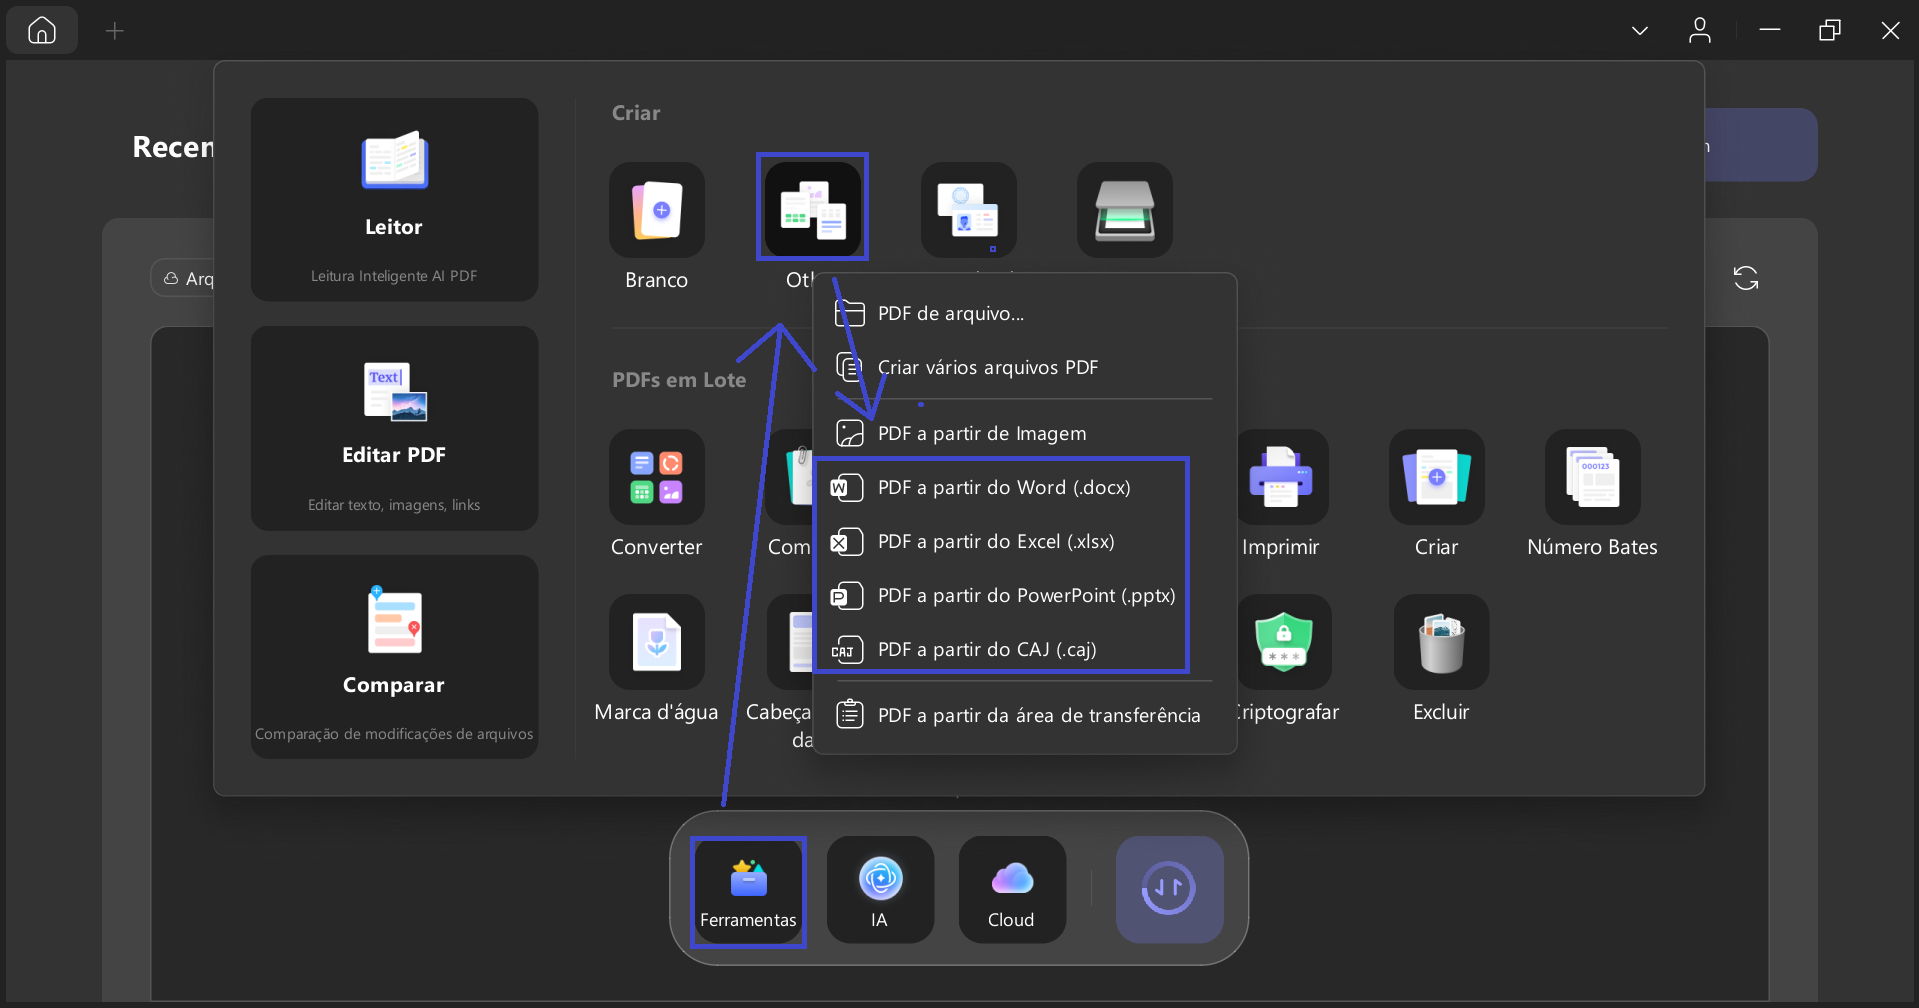Choose PDF a partir do Excel (.xlsx)
This screenshot has width=1919, height=1008.
click(x=1025, y=541)
